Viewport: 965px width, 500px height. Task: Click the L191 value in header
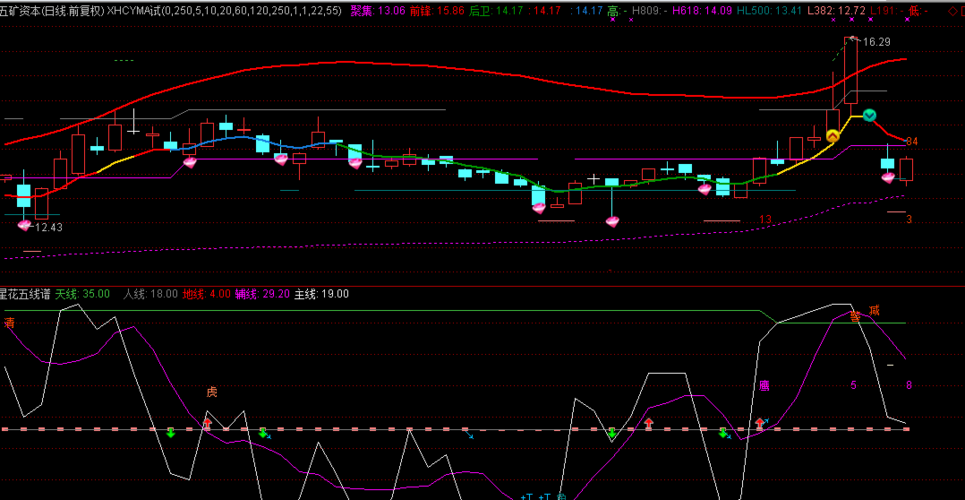point(885,10)
